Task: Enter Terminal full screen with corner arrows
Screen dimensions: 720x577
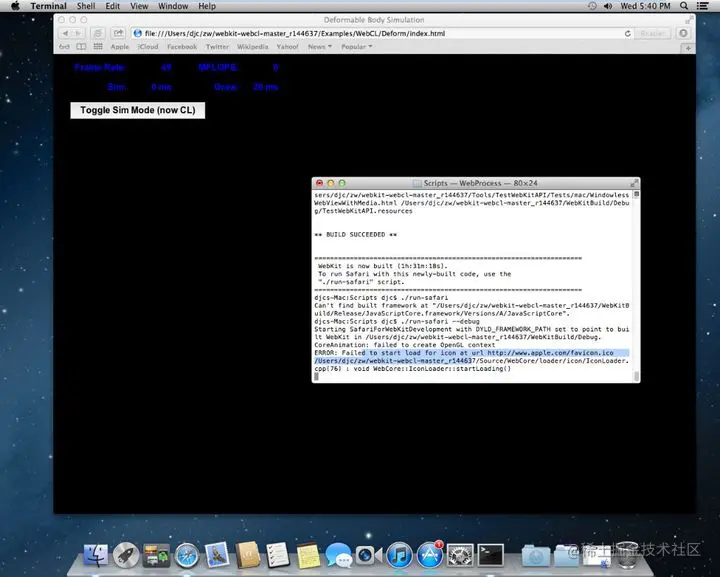Action: click(634, 183)
